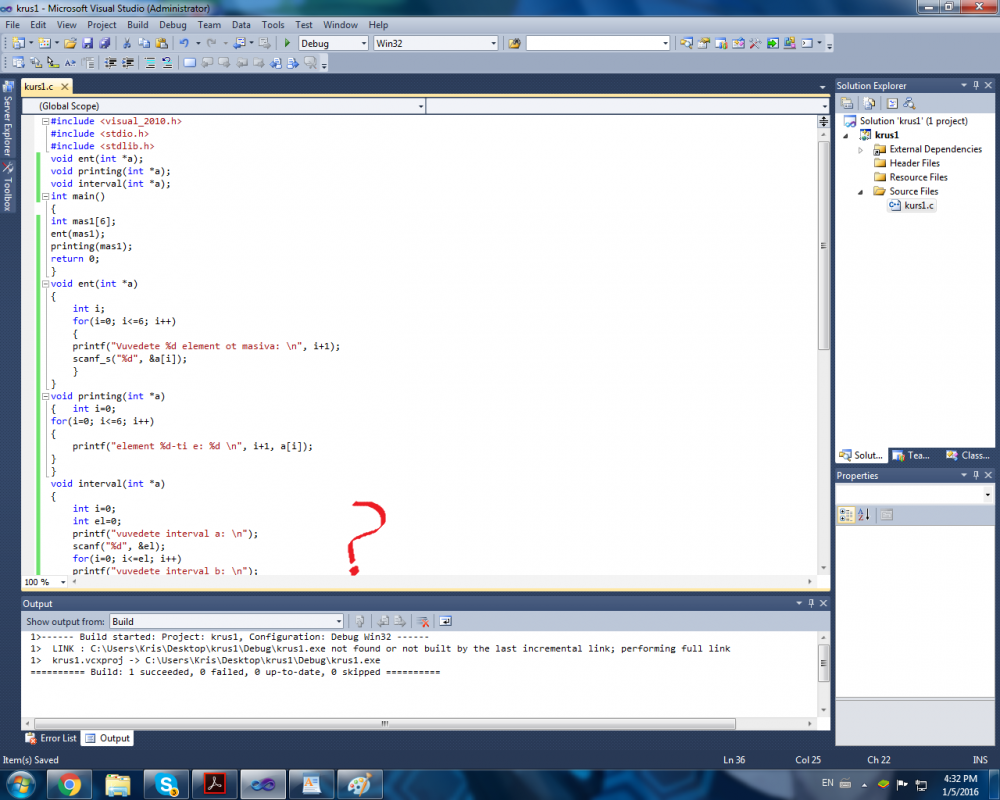Open the Toolbox side tab
The image size is (1000, 800).
[8, 187]
